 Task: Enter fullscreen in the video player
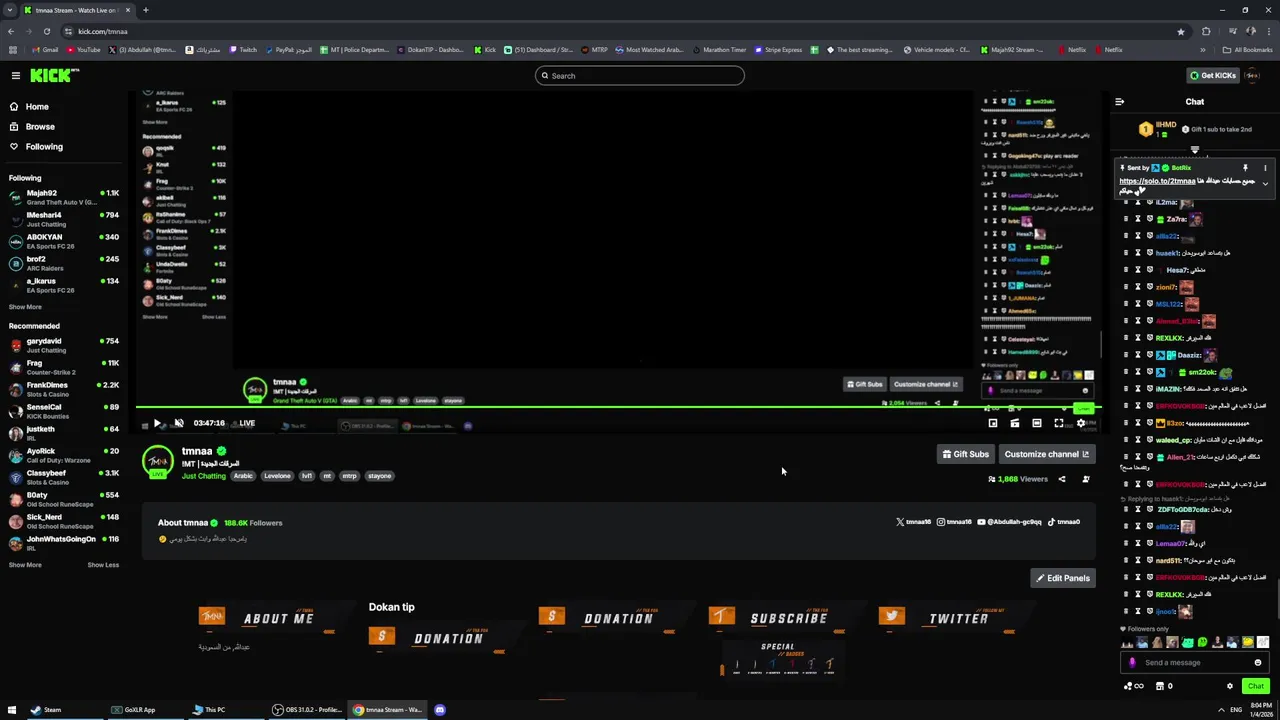tap(1059, 423)
